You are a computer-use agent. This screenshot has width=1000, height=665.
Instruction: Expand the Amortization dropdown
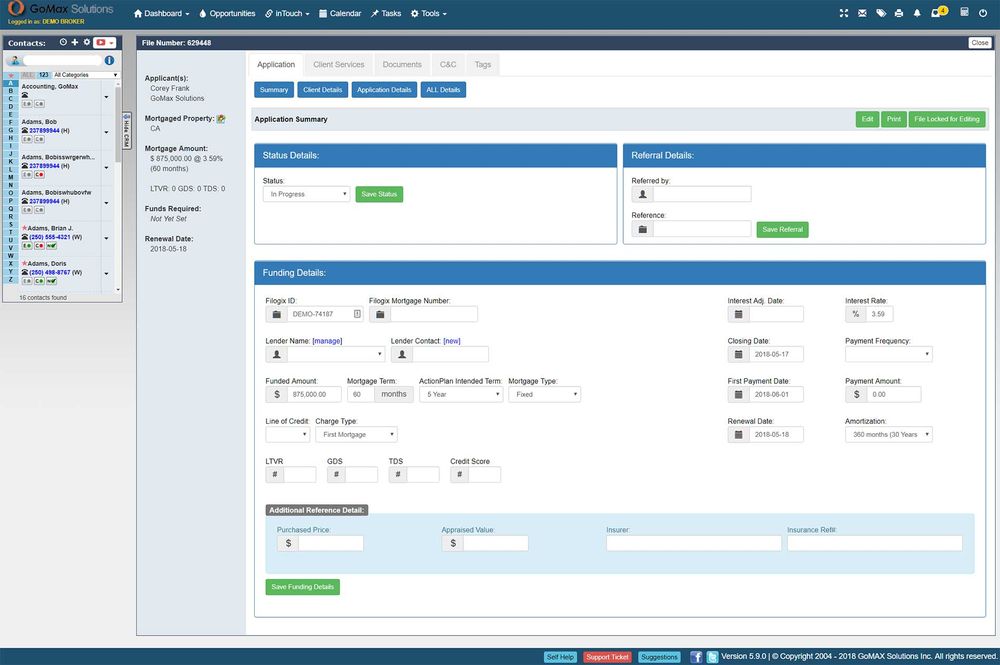(888, 435)
